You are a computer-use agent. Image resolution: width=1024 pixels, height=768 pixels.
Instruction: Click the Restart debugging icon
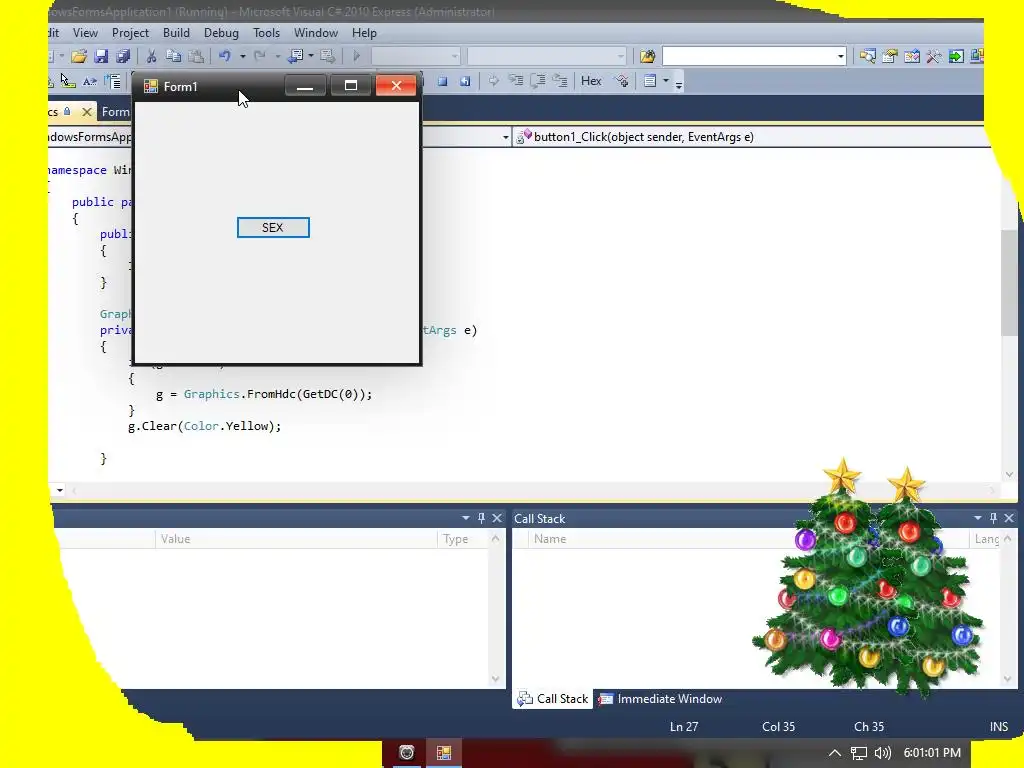tap(465, 81)
